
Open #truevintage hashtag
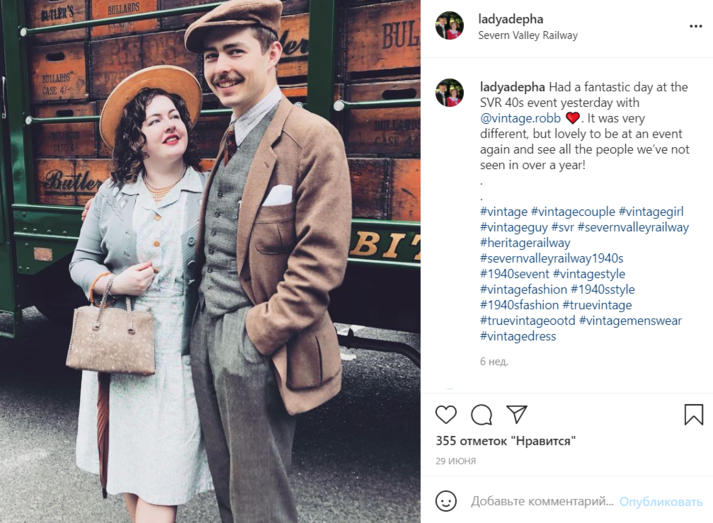tap(597, 305)
